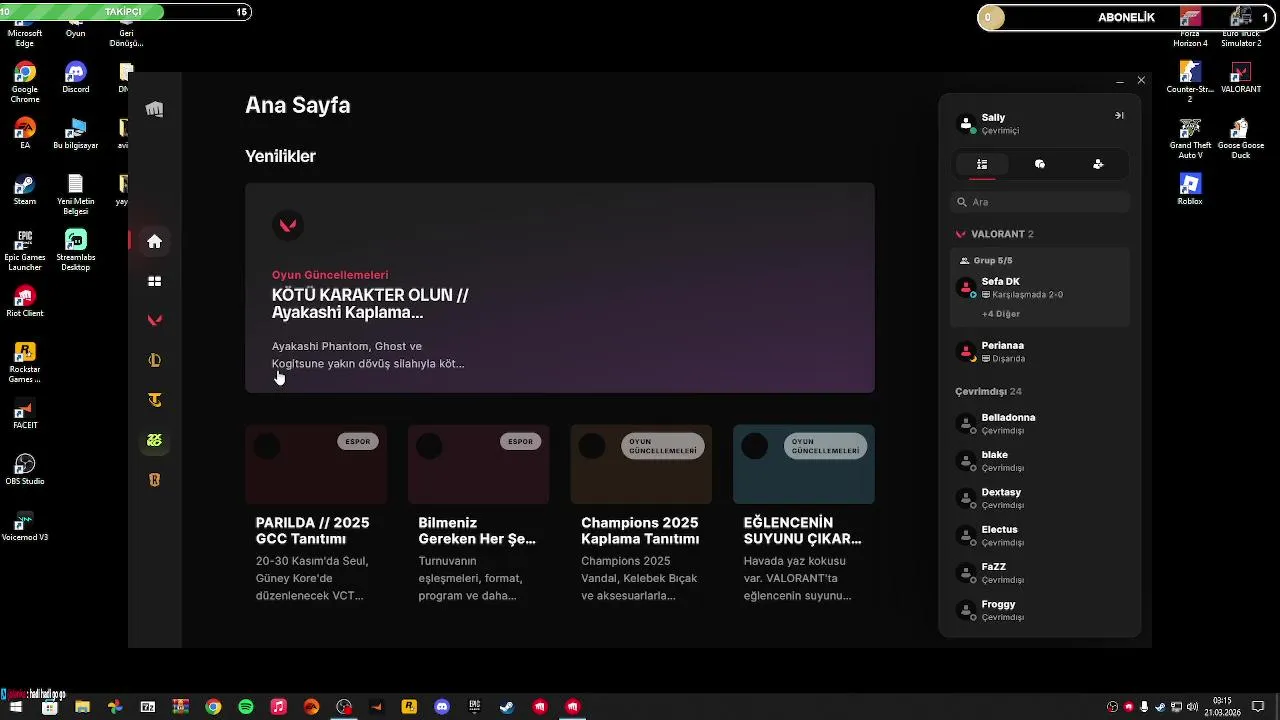The image size is (1280, 720).
Task: Open Epic Games Launcher desktop shortcut
Action: [x=25, y=250]
